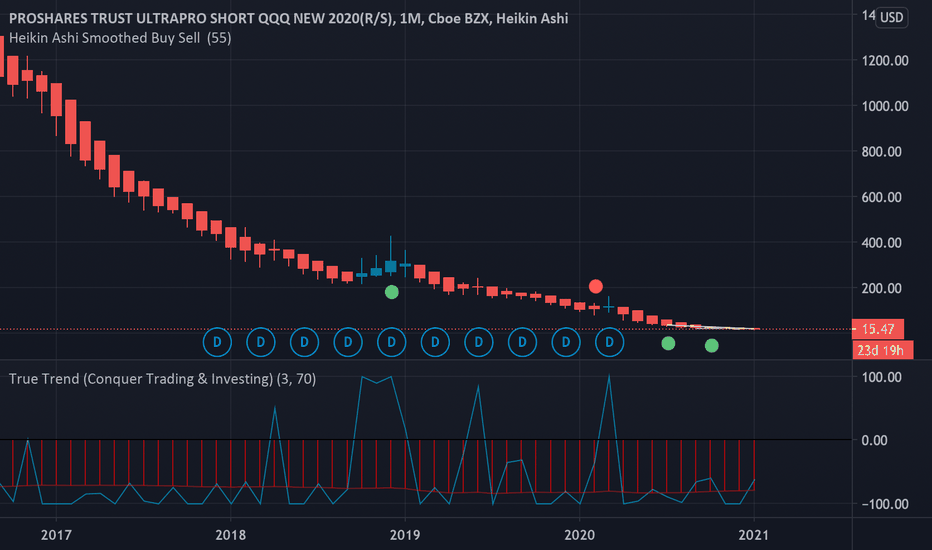932x550 pixels.
Task: Open the leftmost D dividend marker
Action: coord(217,342)
